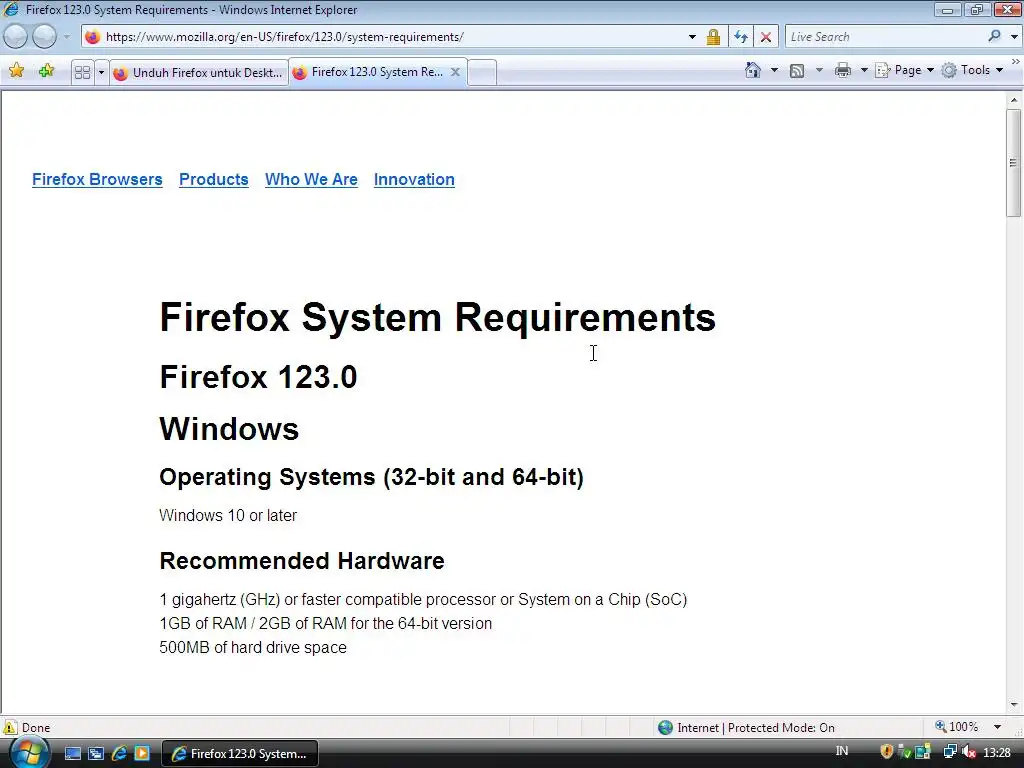Expand the feeds dropdown arrow
This screenshot has height=768, width=1024.
pos(819,70)
